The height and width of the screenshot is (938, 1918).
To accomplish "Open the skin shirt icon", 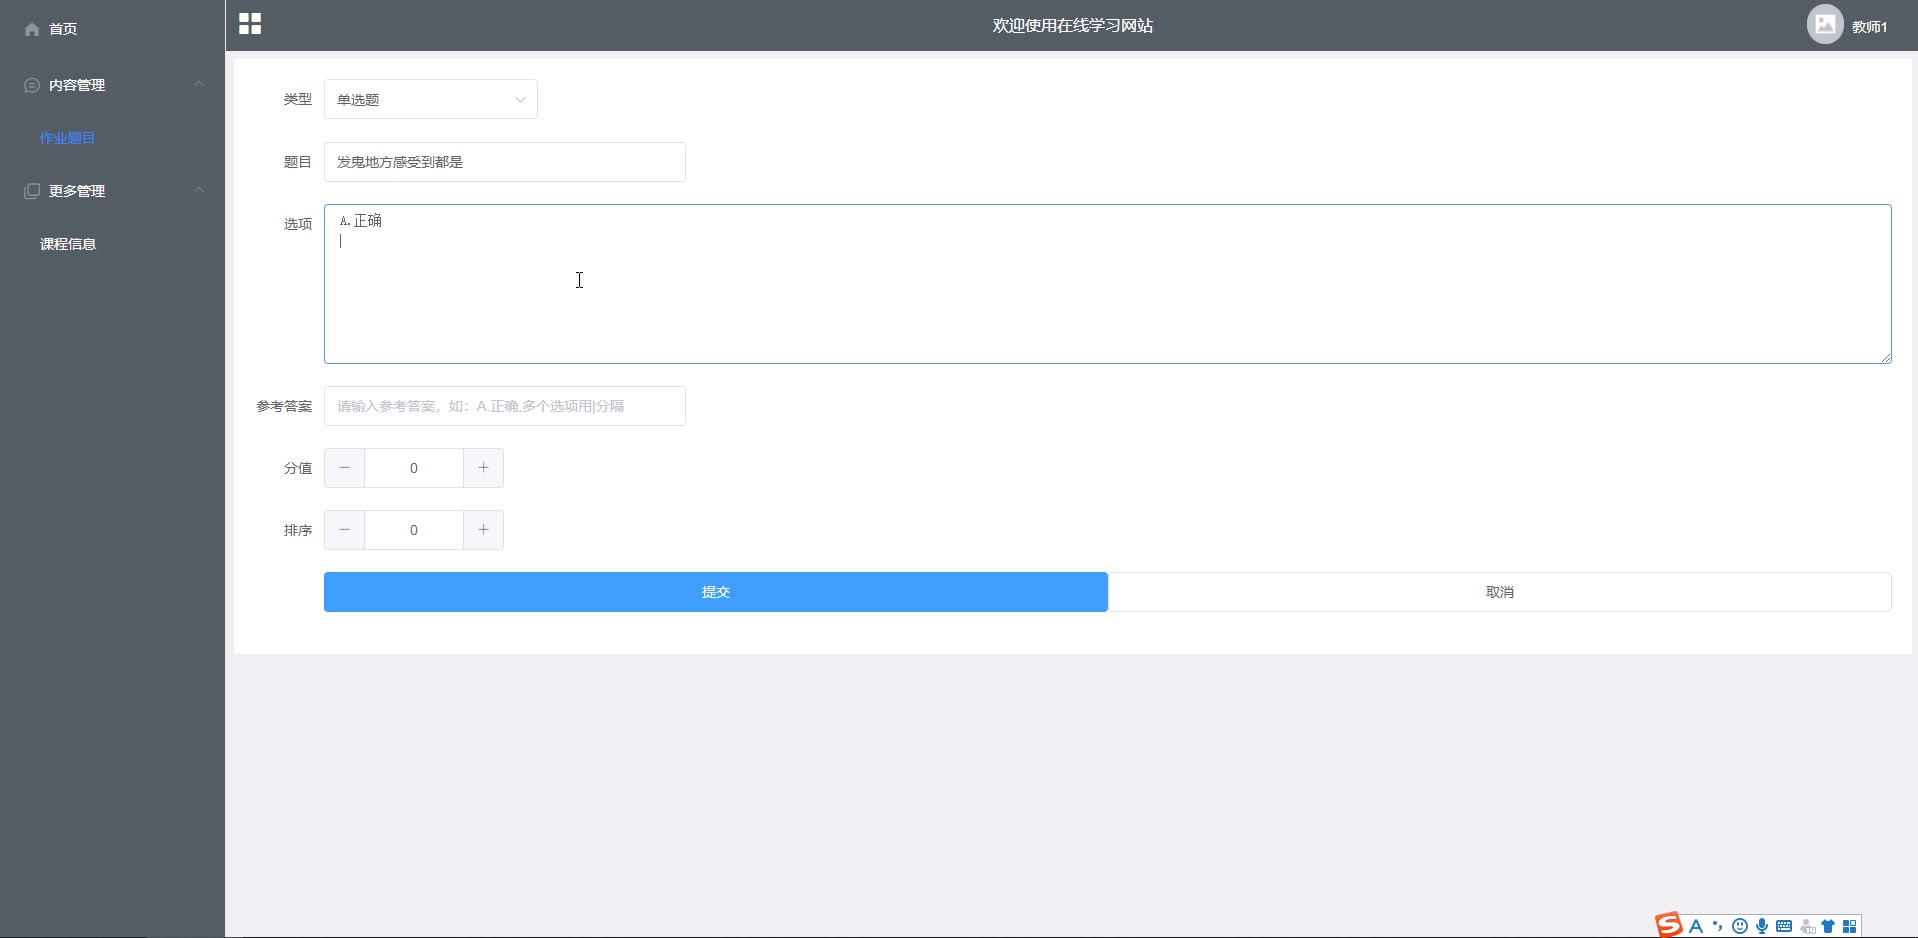I will click(x=1828, y=926).
